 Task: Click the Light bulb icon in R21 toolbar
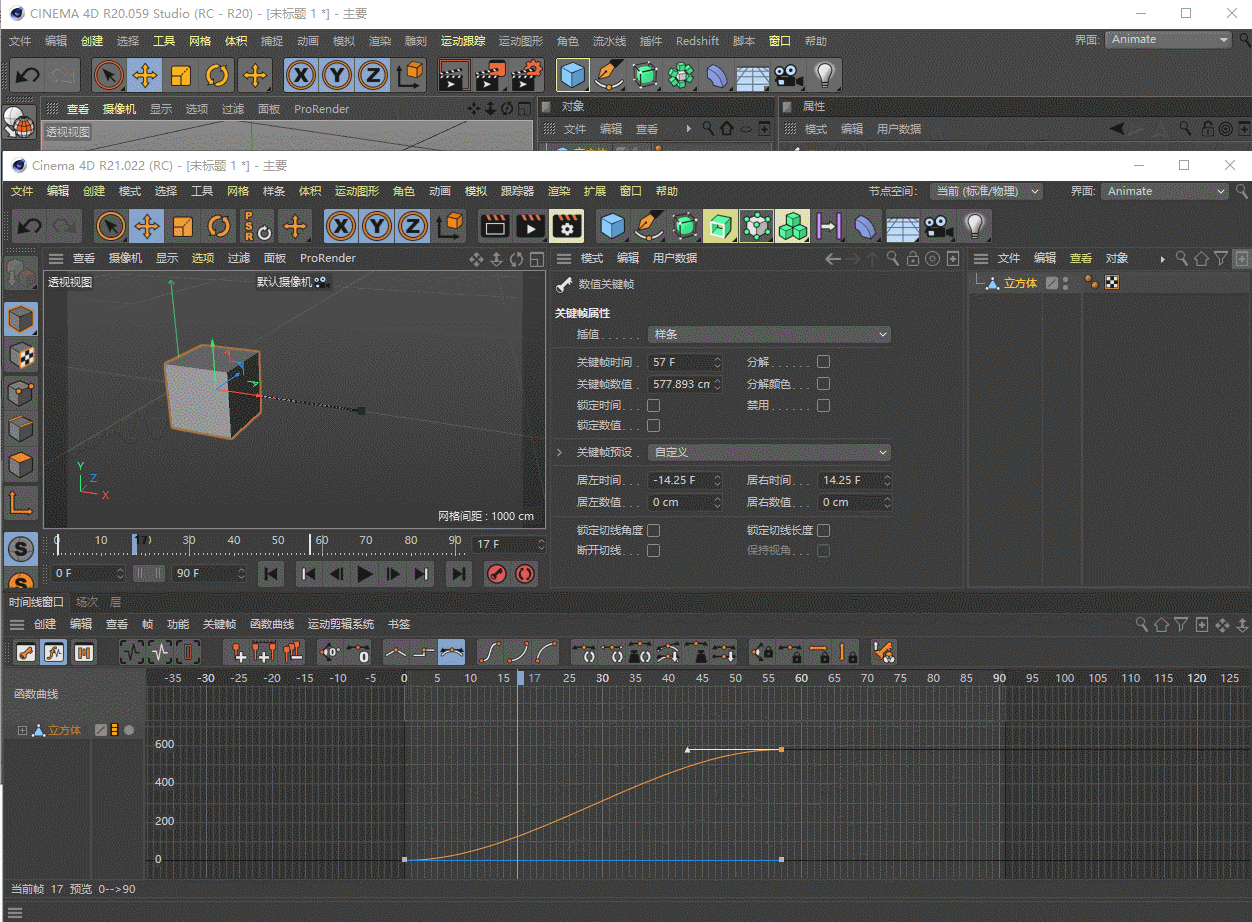(975, 227)
